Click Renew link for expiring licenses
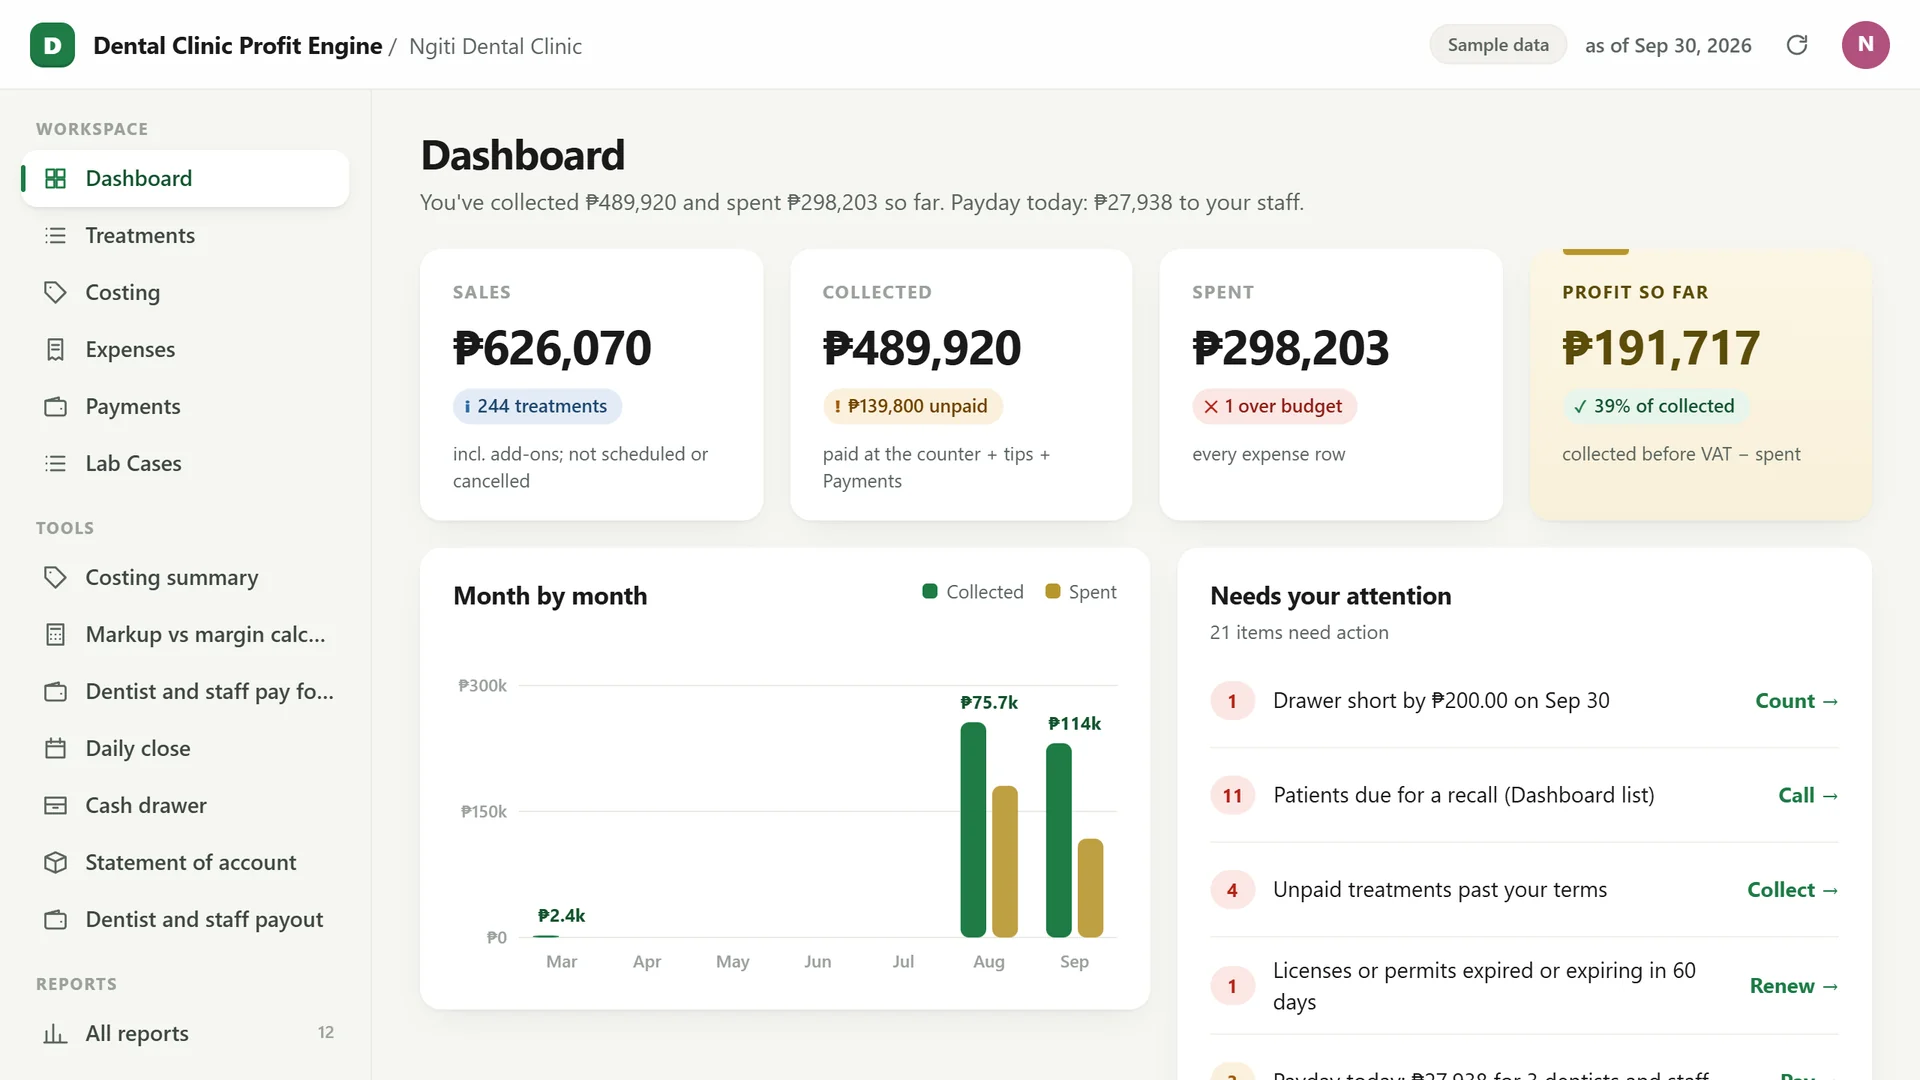Image resolution: width=1920 pixels, height=1080 pixels. [x=1794, y=986]
